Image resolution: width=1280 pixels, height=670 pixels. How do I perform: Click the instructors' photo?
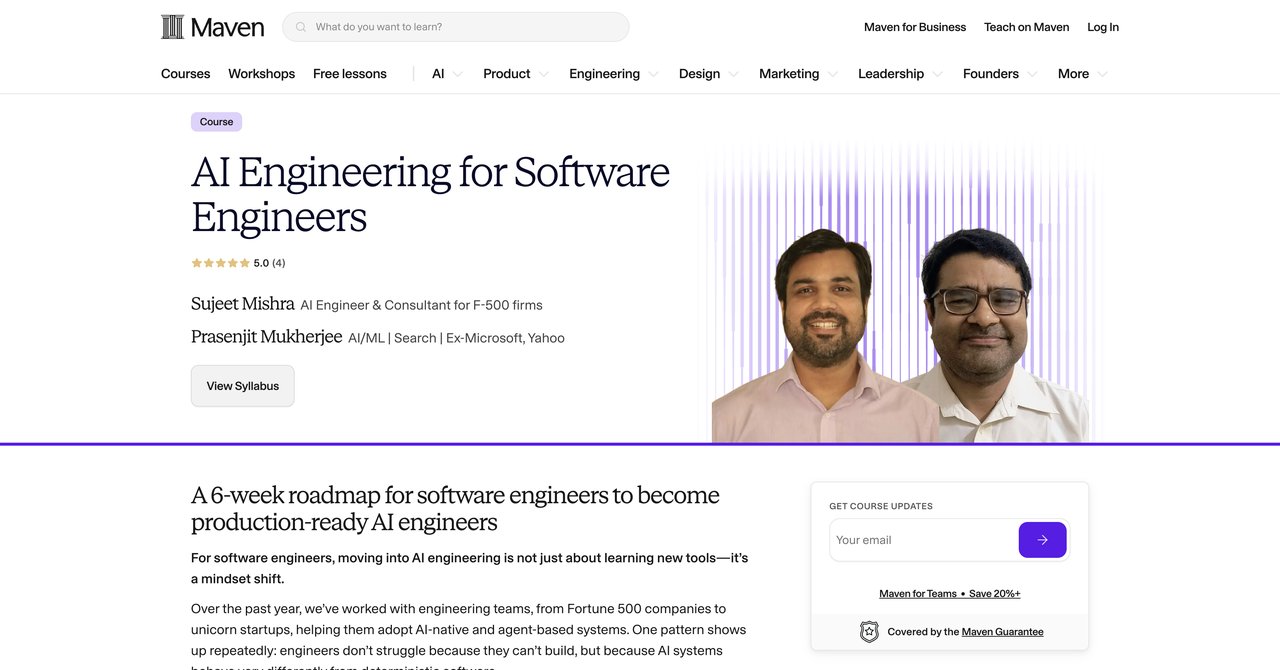[900, 335]
